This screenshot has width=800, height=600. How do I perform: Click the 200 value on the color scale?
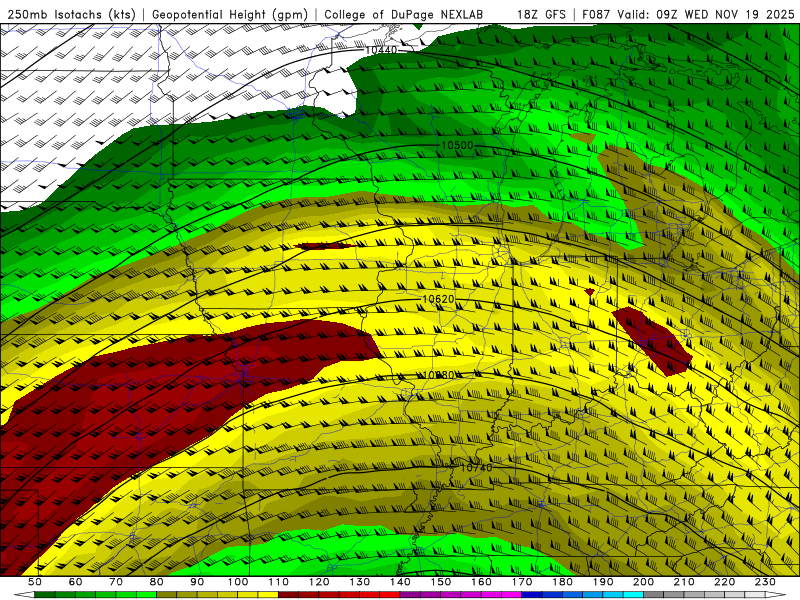coord(644,582)
